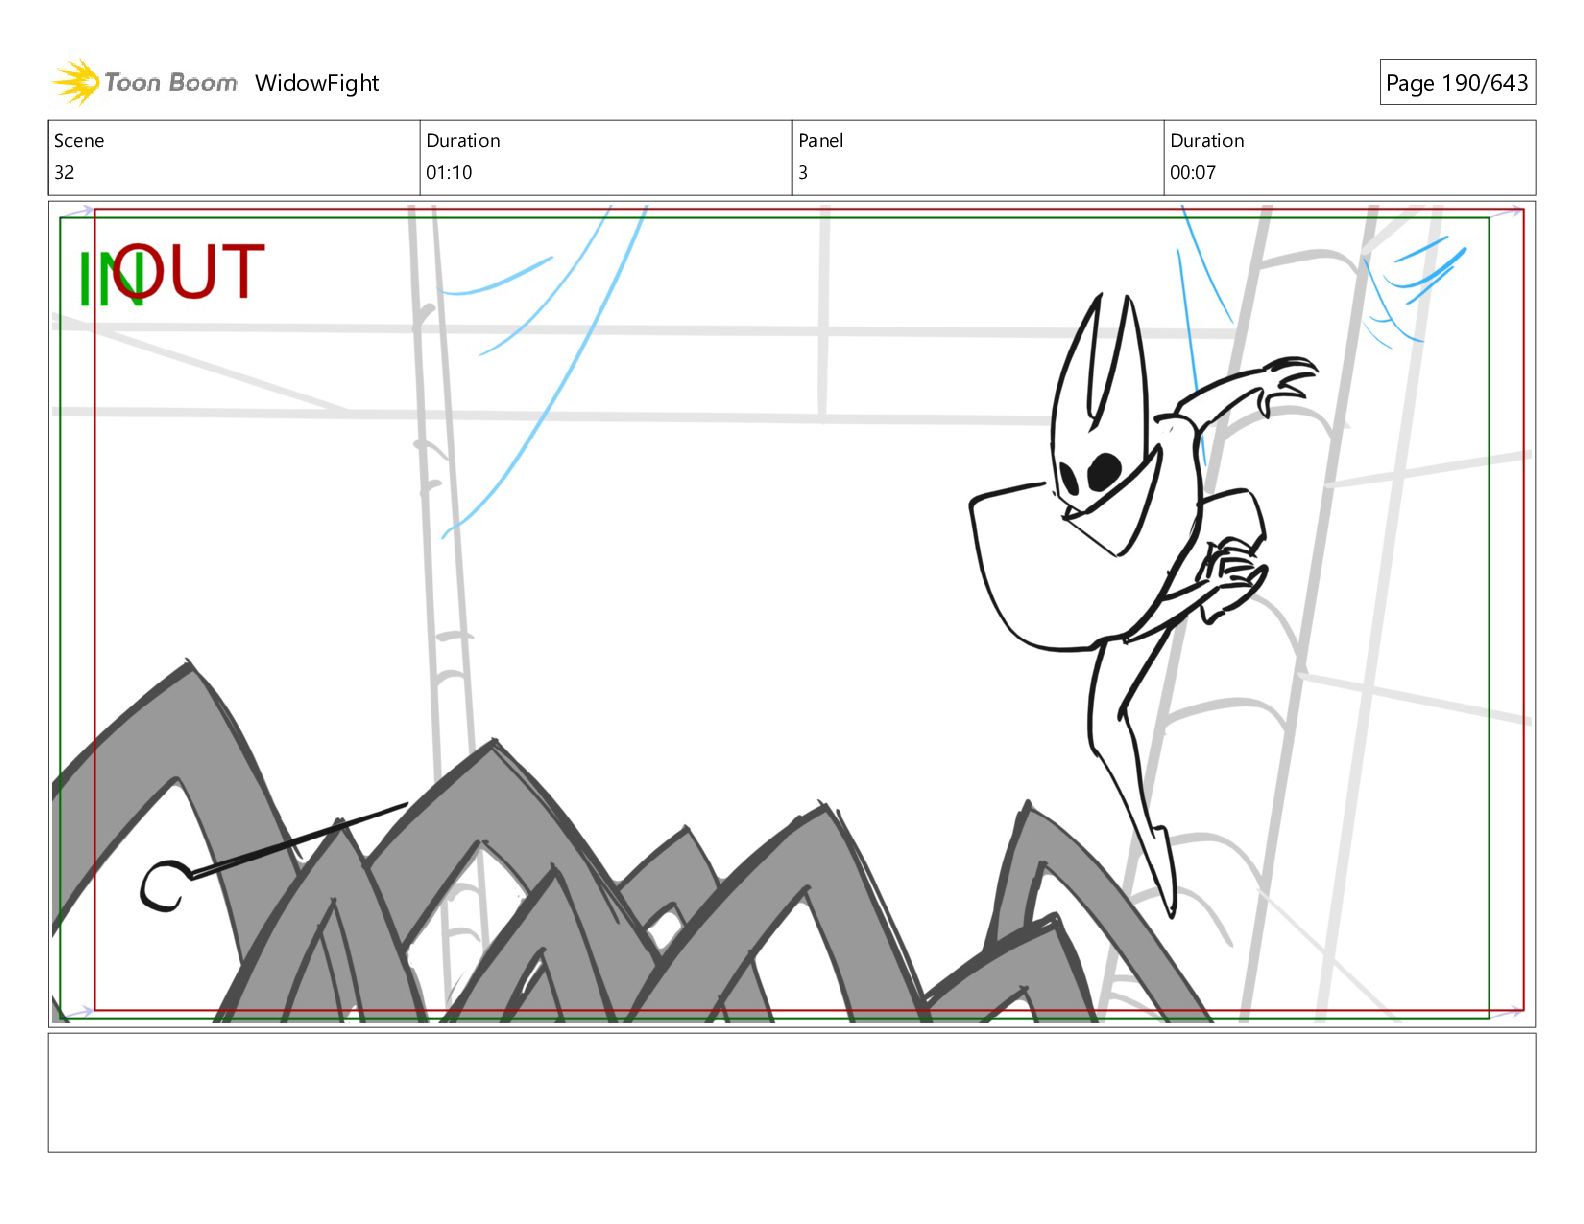1584x1224 pixels.
Task: Select the Scene label
Action: click(79, 140)
